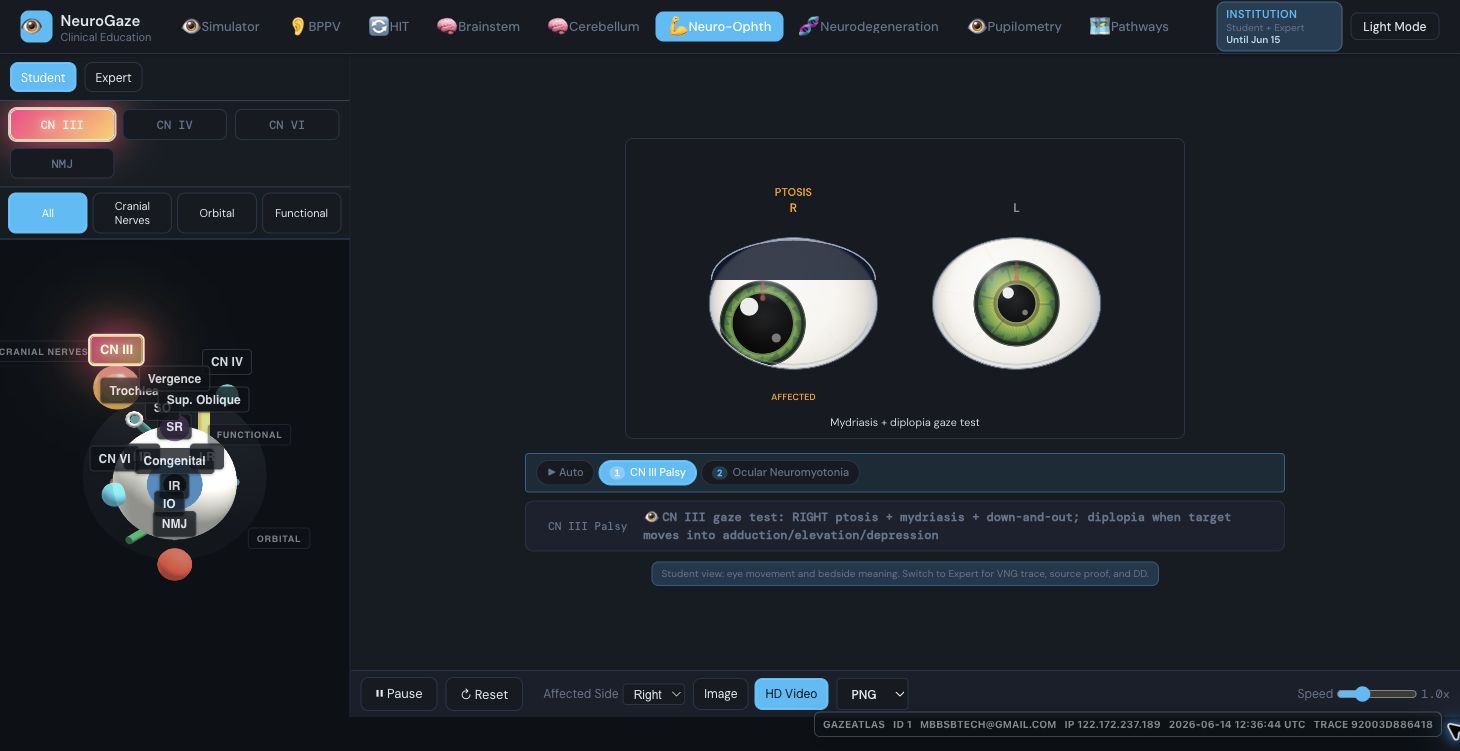Select the Sup. Oblique node label
The width and height of the screenshot is (1460, 751).
click(203, 399)
